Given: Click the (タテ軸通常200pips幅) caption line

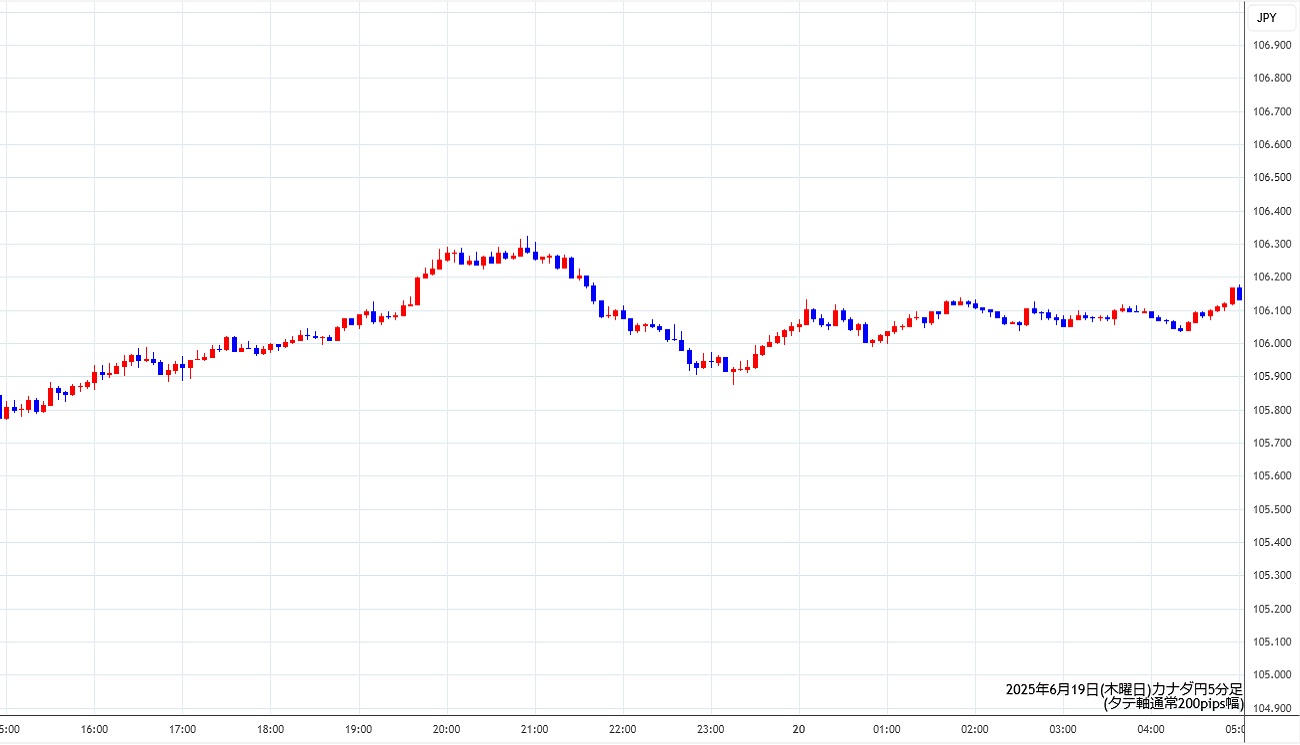Looking at the screenshot, I should coord(1173,703).
